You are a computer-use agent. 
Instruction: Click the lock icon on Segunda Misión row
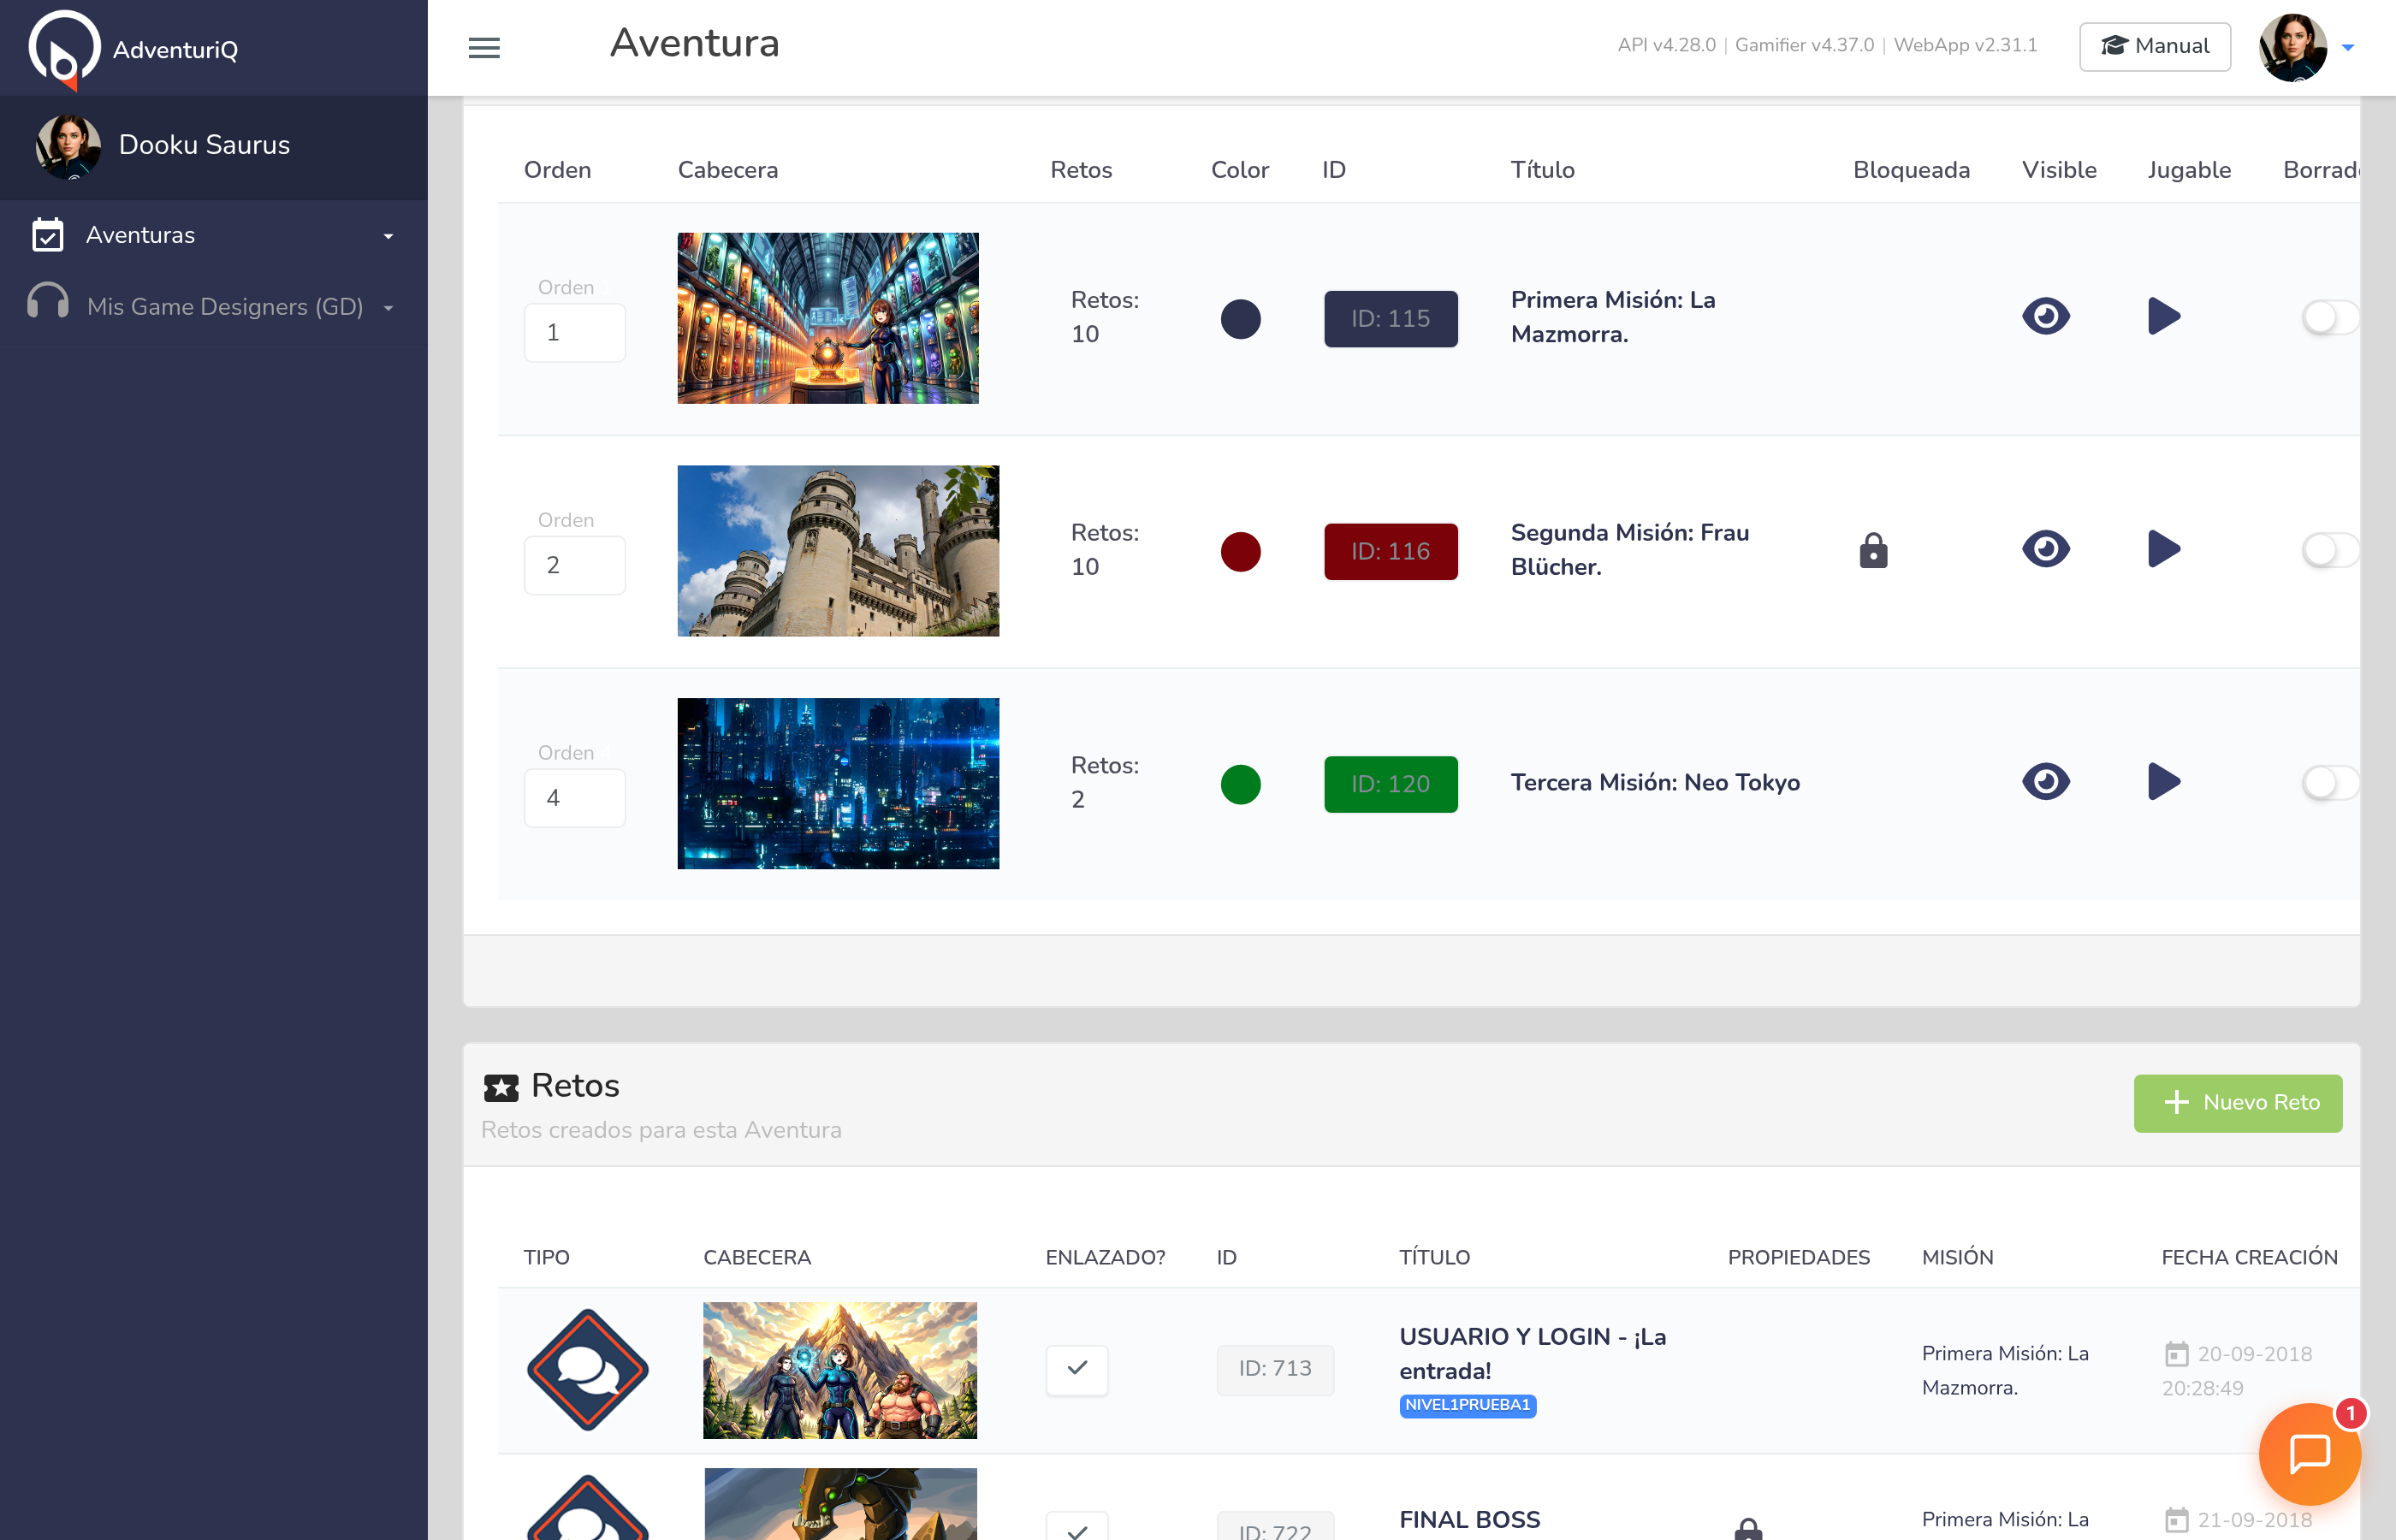(1873, 550)
